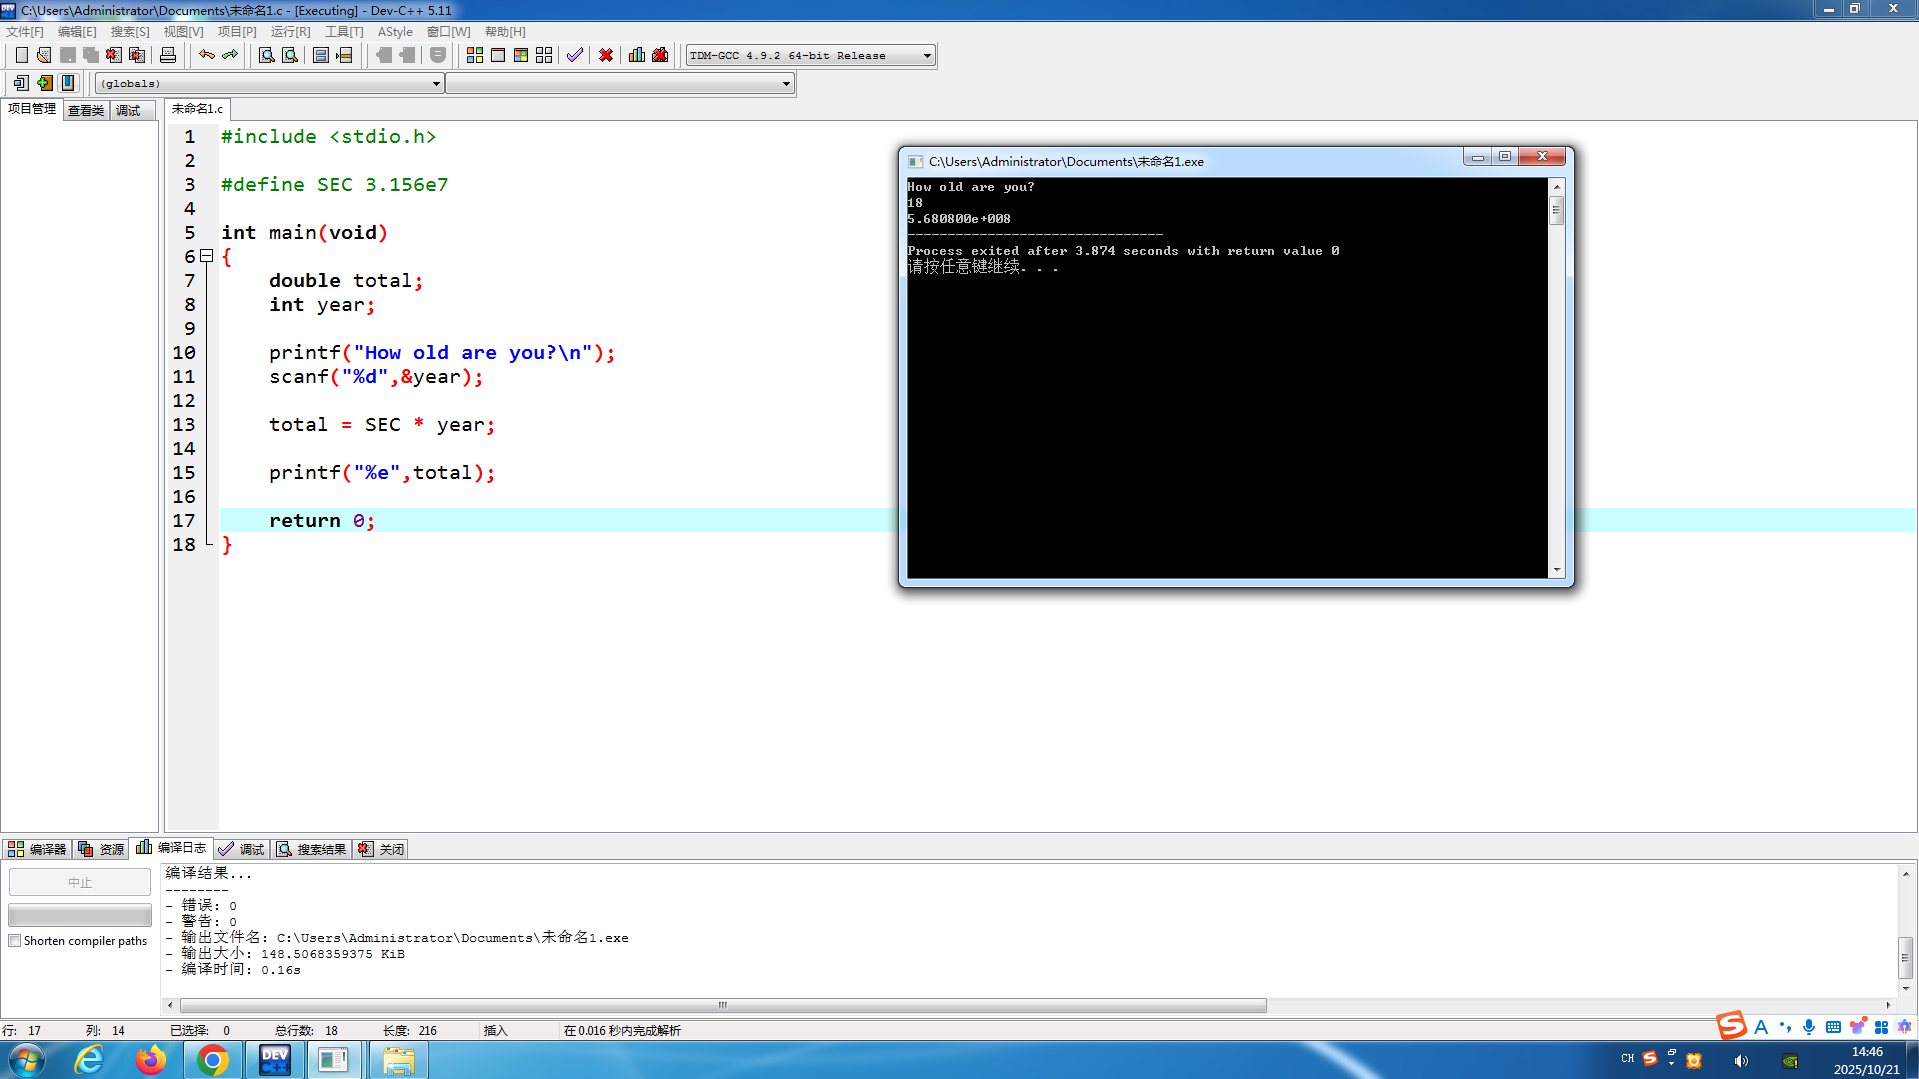
Task: Open the Replace tool icon
Action: pyautogui.click(x=290, y=55)
